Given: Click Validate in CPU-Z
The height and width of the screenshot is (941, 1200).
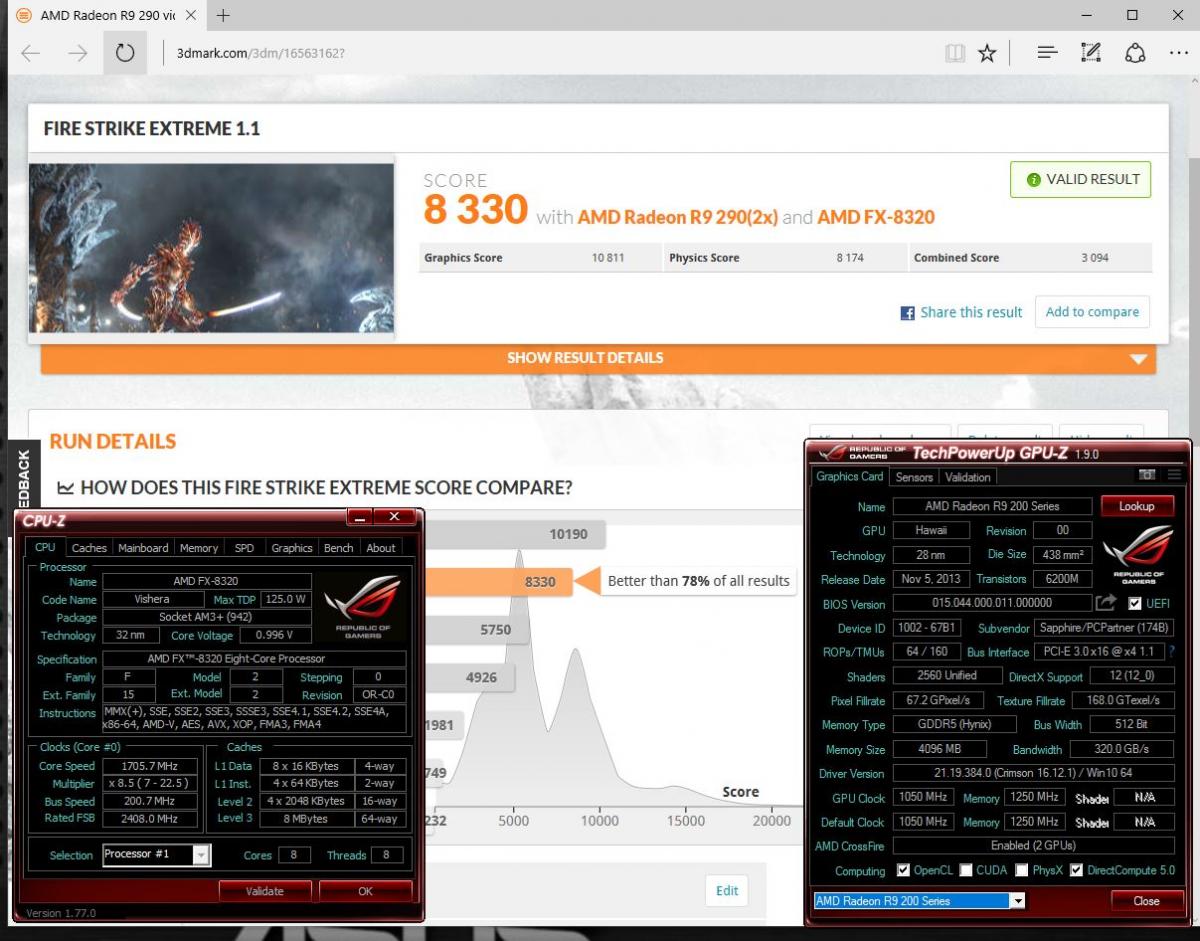Looking at the screenshot, I should (x=265, y=891).
